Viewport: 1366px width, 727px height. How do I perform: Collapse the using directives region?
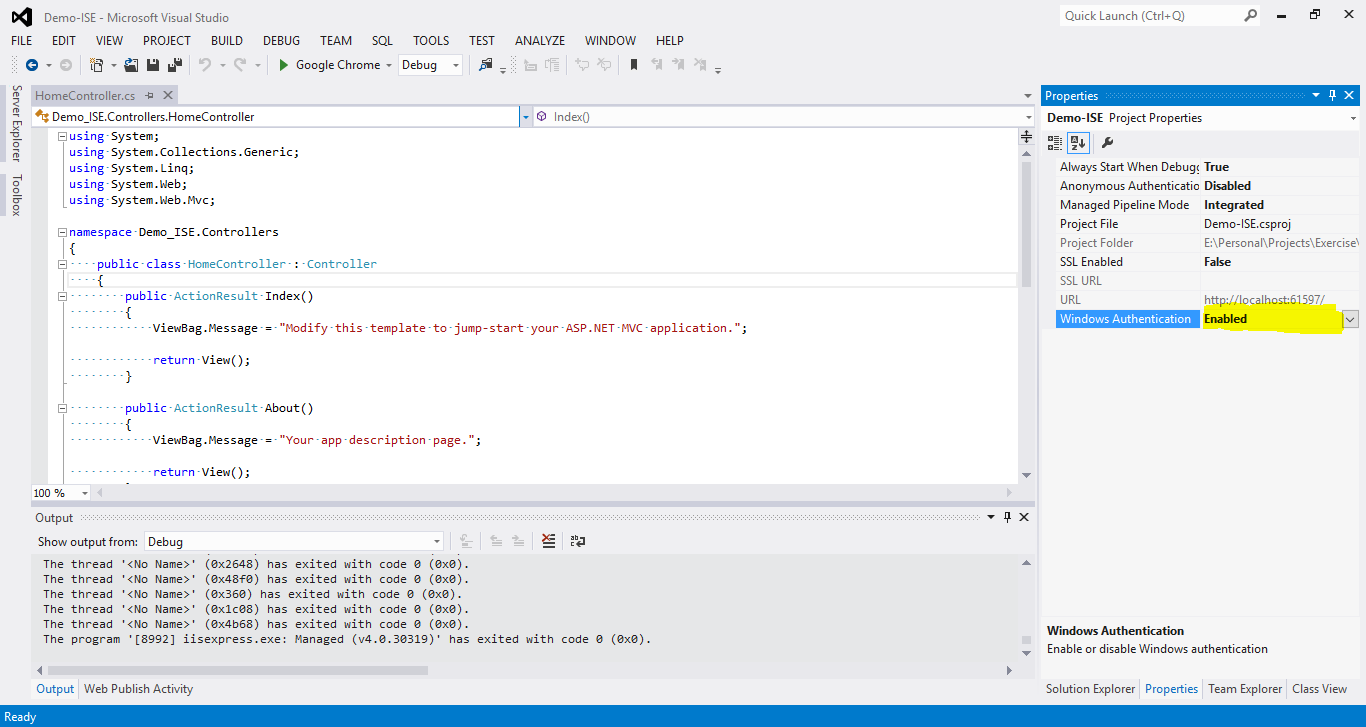62,136
